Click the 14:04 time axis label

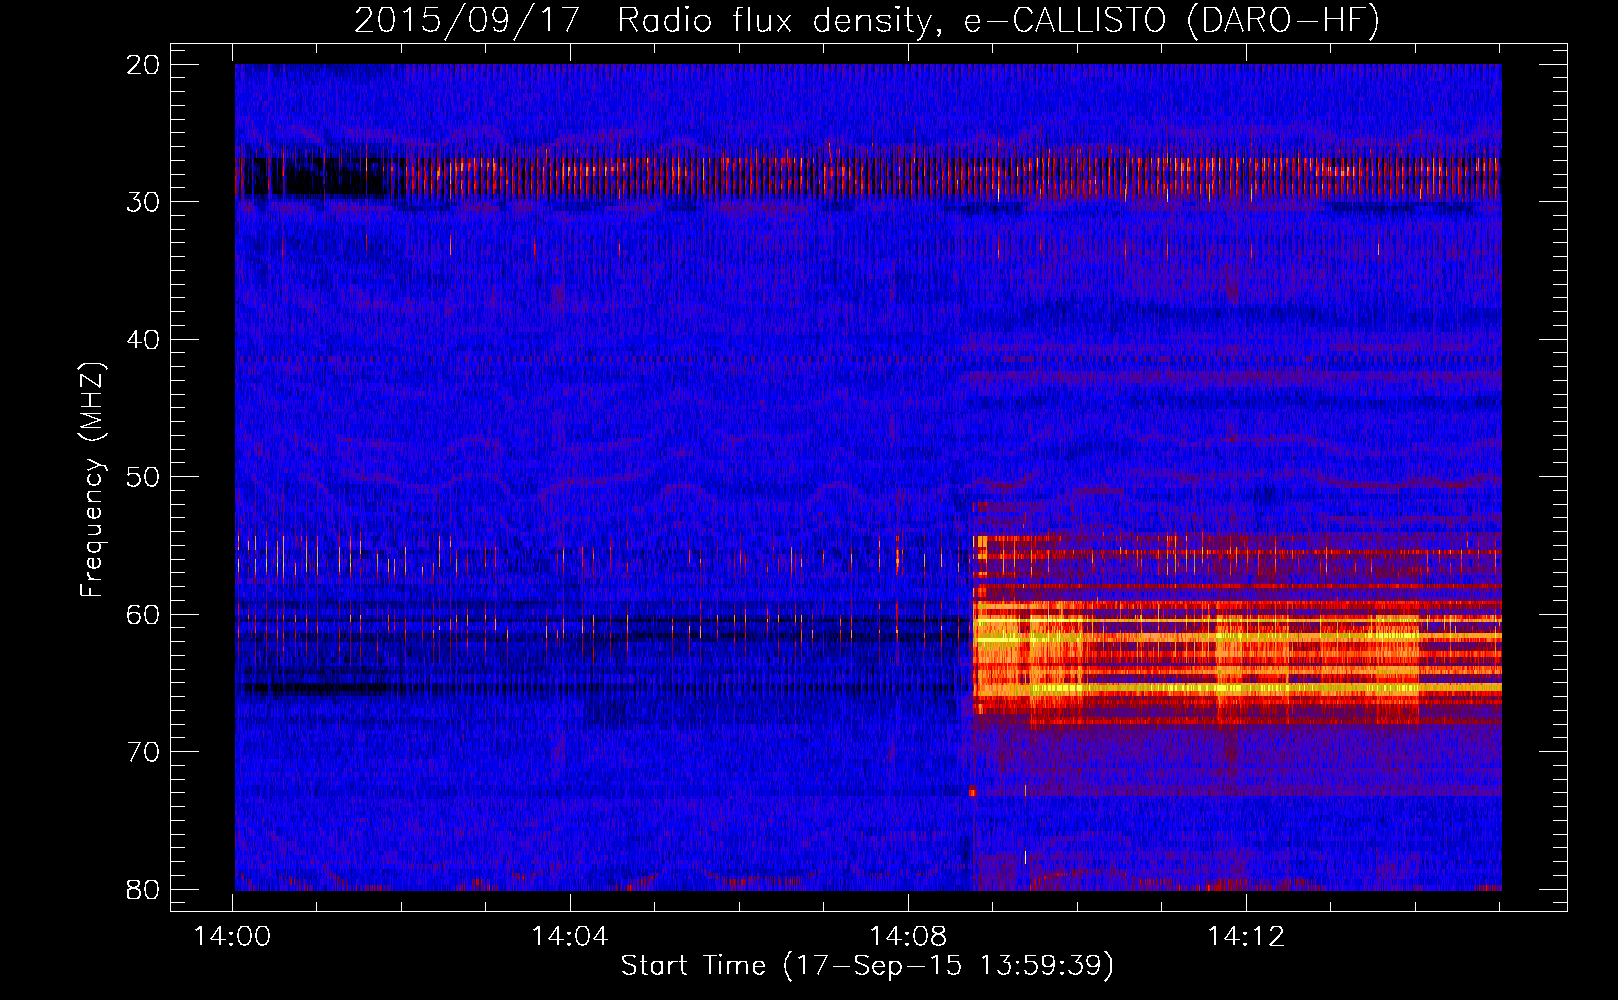pyautogui.click(x=570, y=937)
